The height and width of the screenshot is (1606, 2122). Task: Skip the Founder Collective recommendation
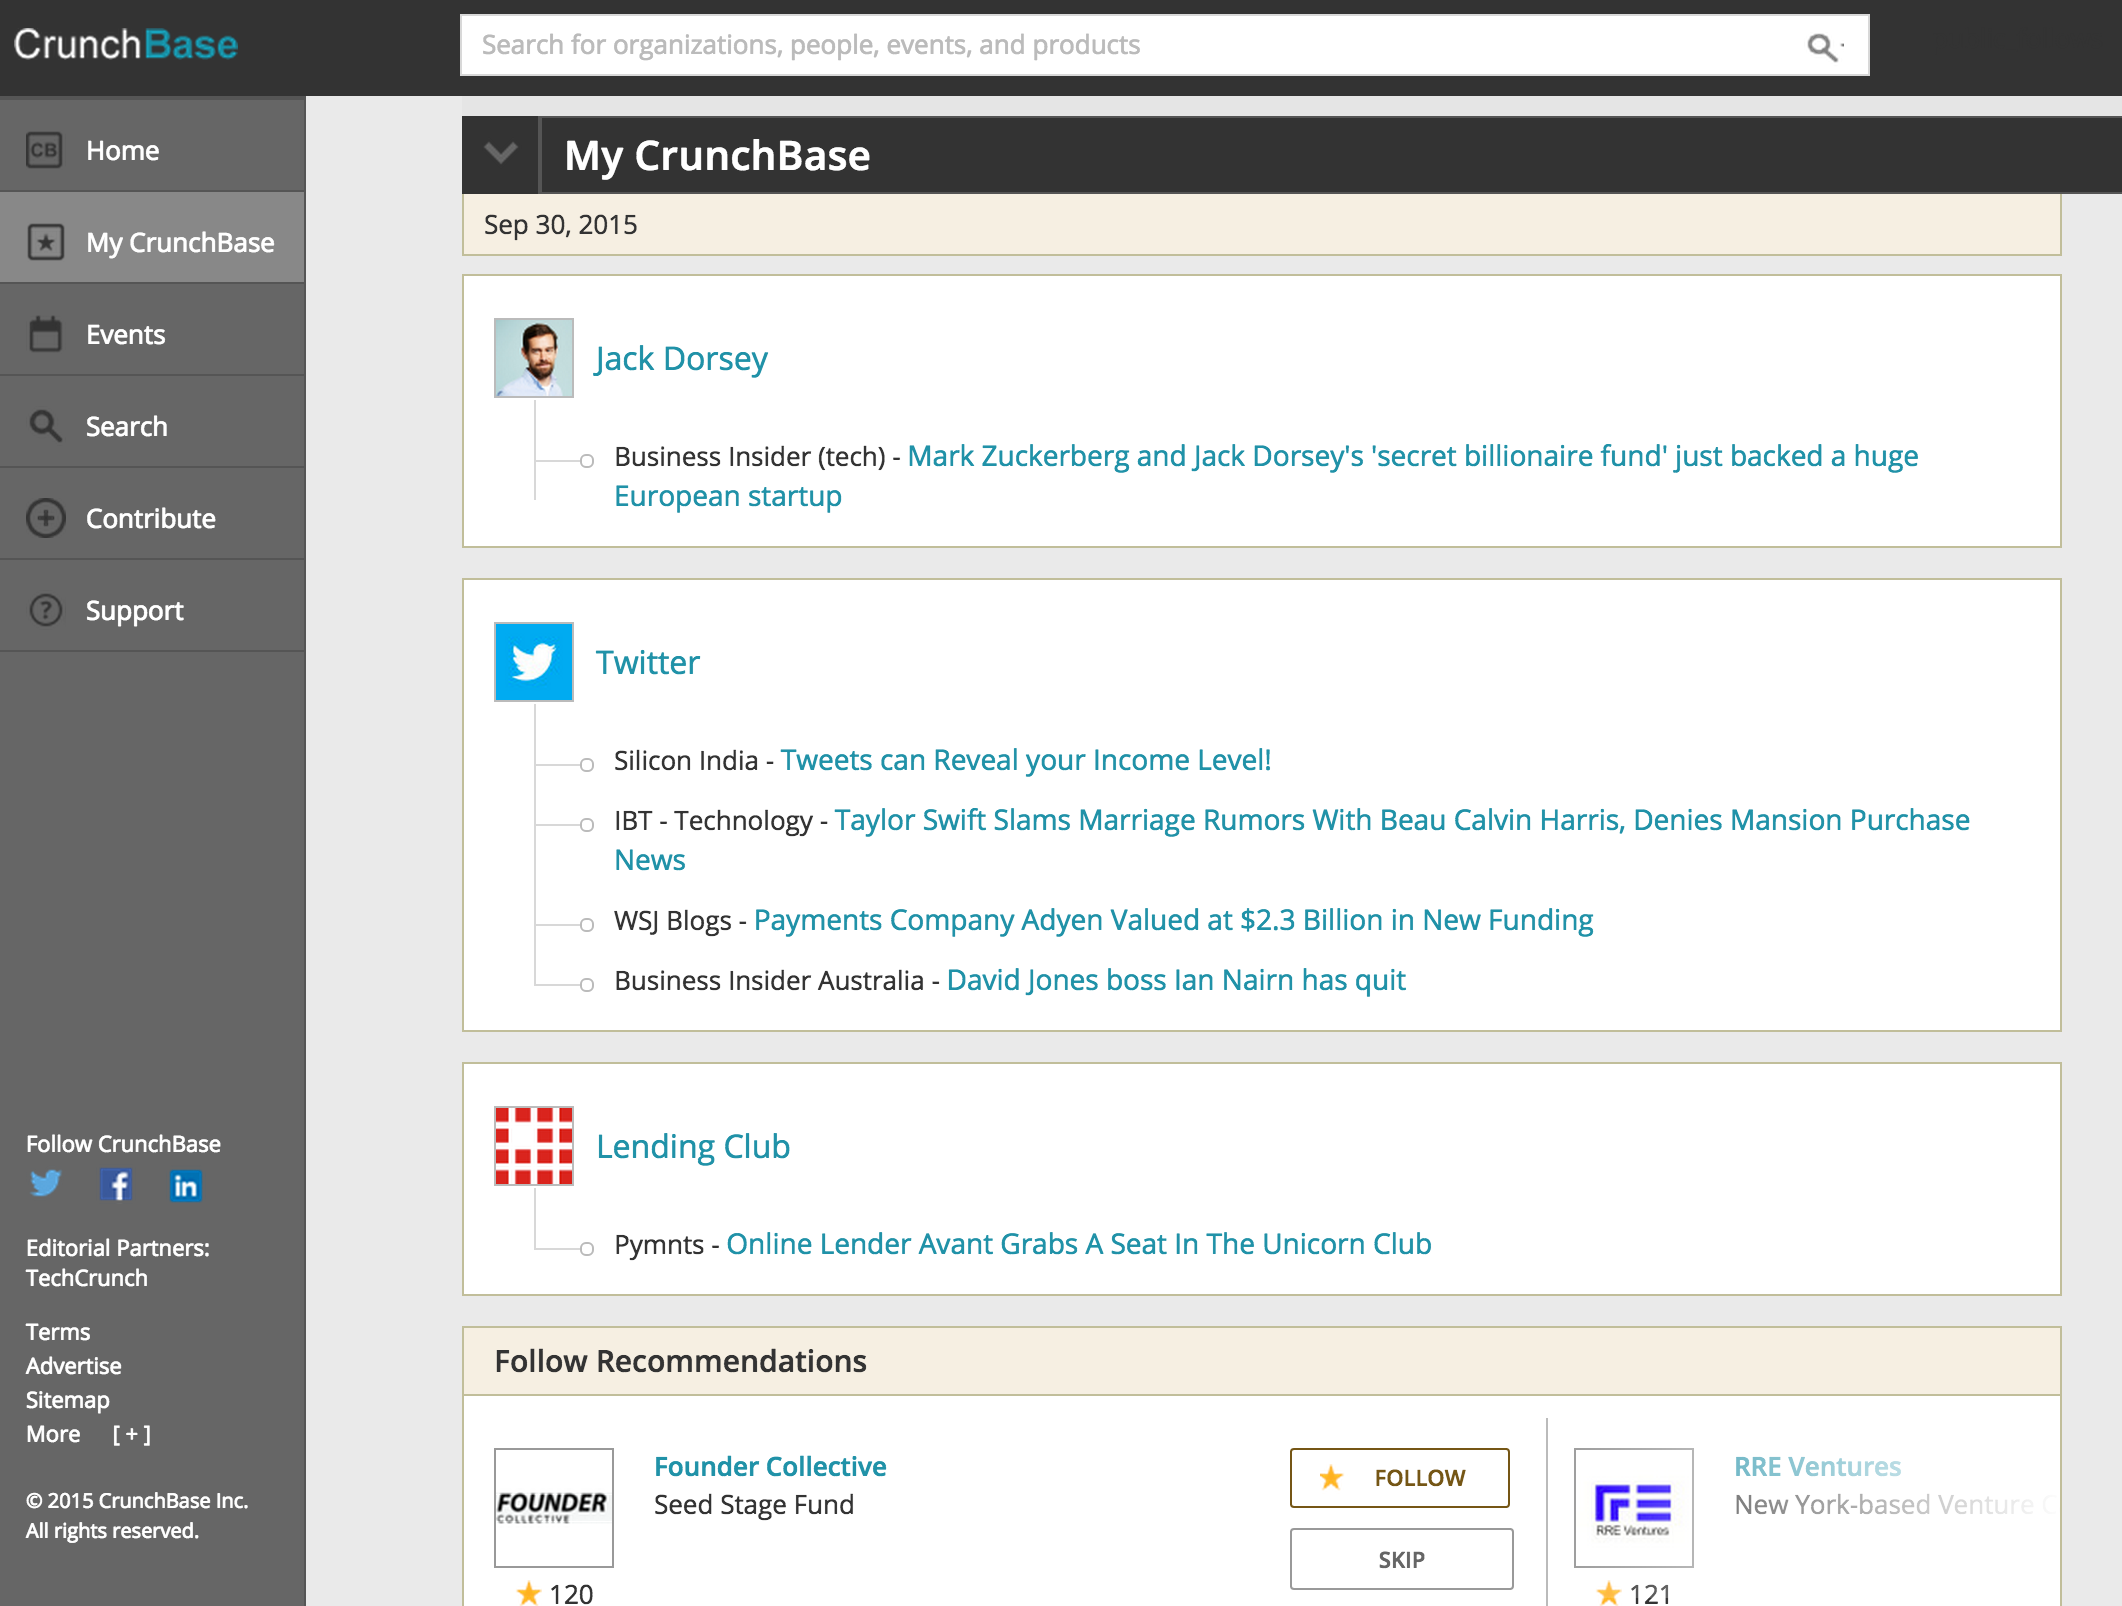(1401, 1559)
